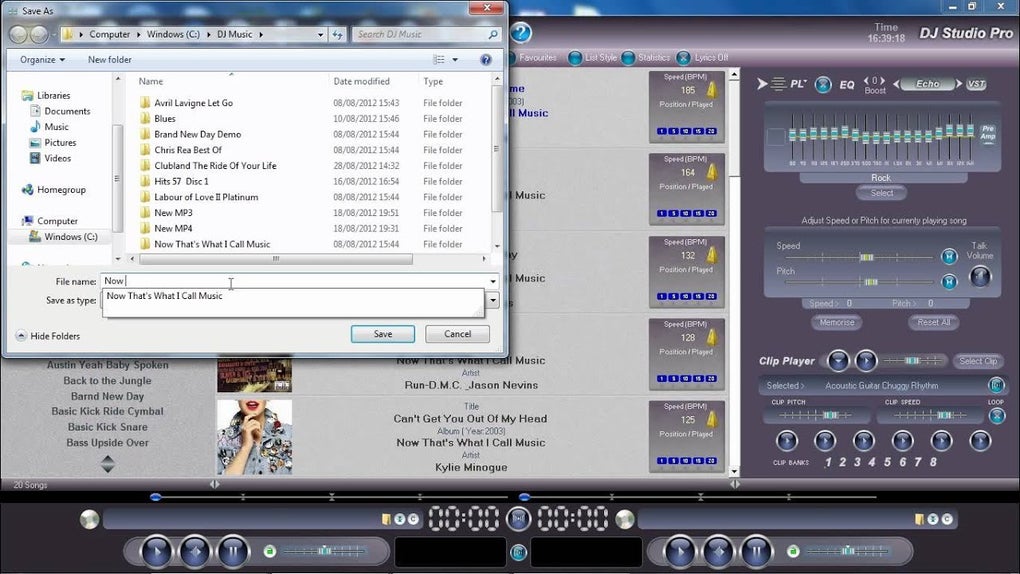Select clip bank 8
The image size is (1020, 574).
click(x=933, y=462)
